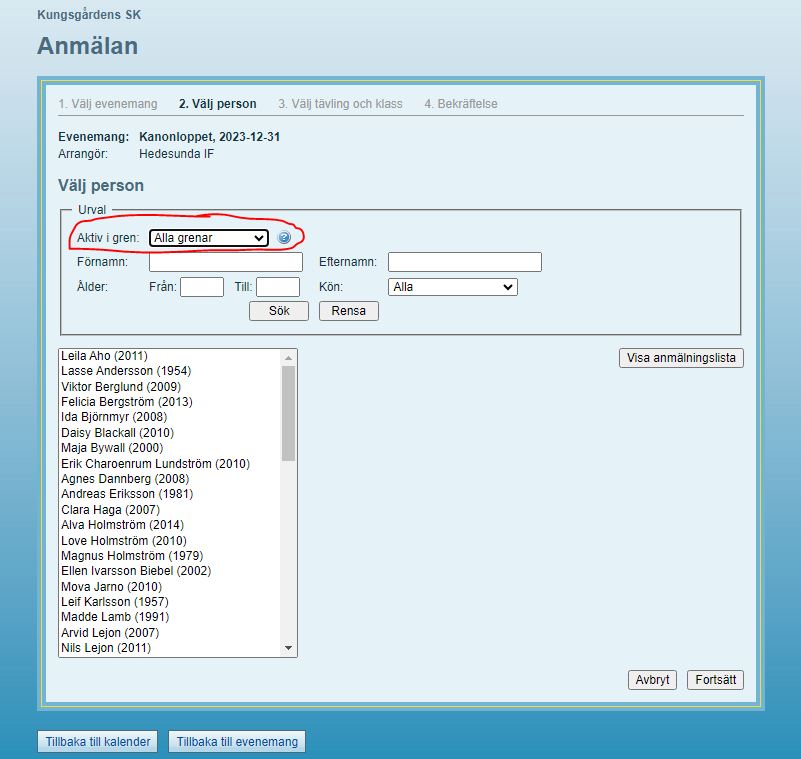This screenshot has height=759, width=801.
Task: Select step 1. Välj evenemang tab
Action: [108, 104]
